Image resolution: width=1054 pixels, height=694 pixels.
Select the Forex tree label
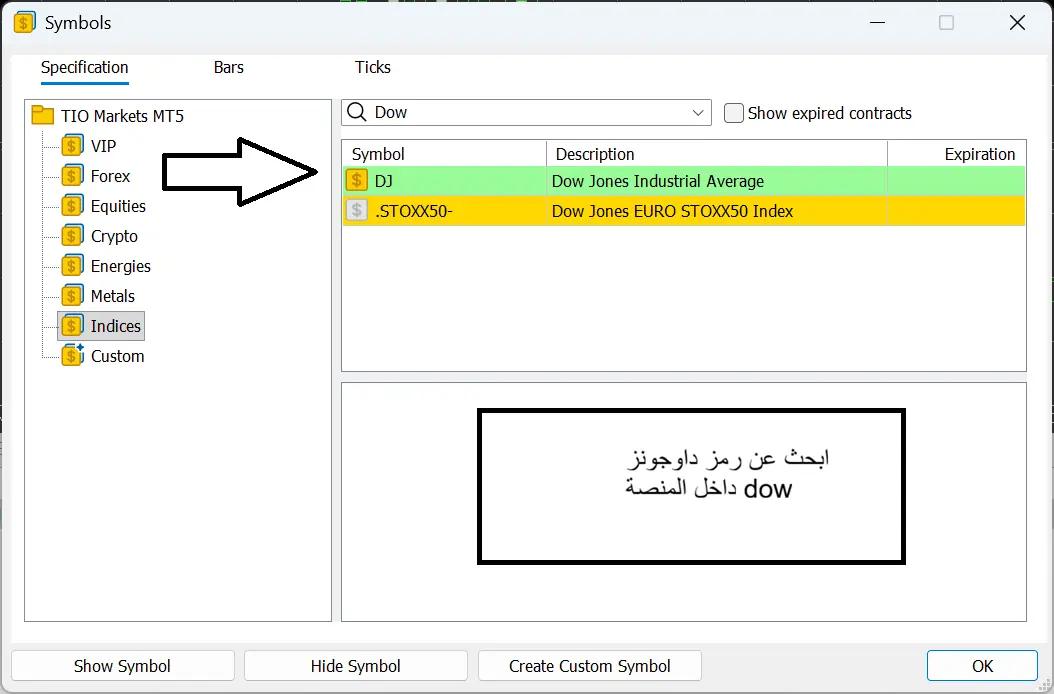(110, 176)
